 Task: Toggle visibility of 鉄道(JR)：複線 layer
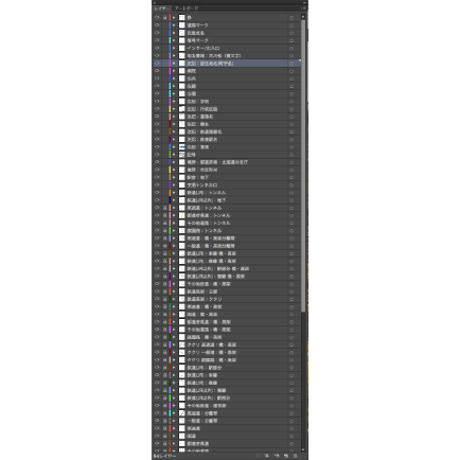pyautogui.click(x=157, y=383)
